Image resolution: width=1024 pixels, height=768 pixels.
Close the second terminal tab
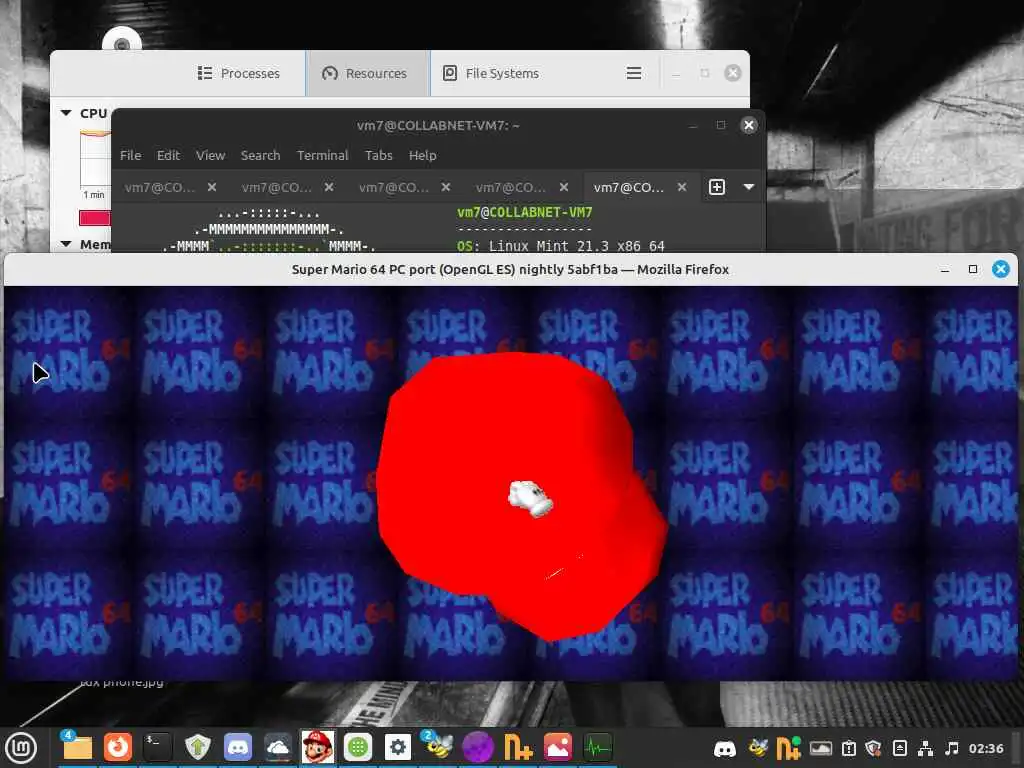329,187
